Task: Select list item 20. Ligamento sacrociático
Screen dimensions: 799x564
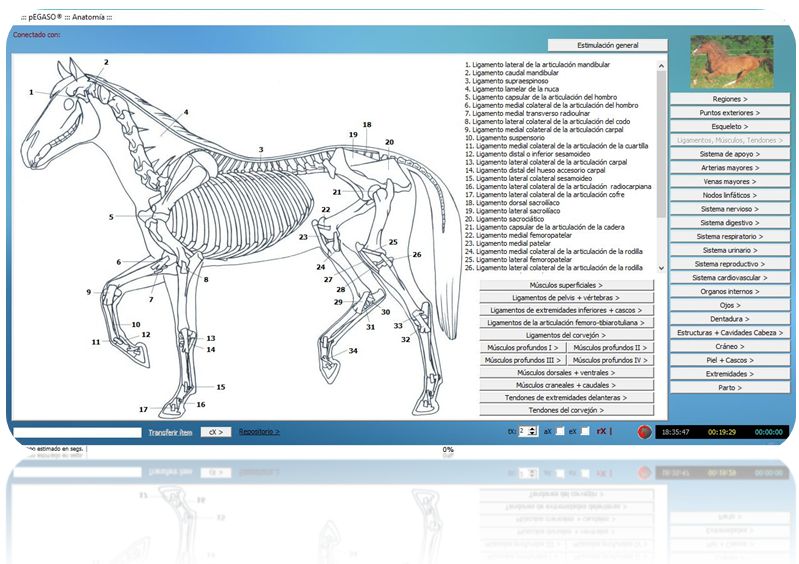Action: point(504,219)
